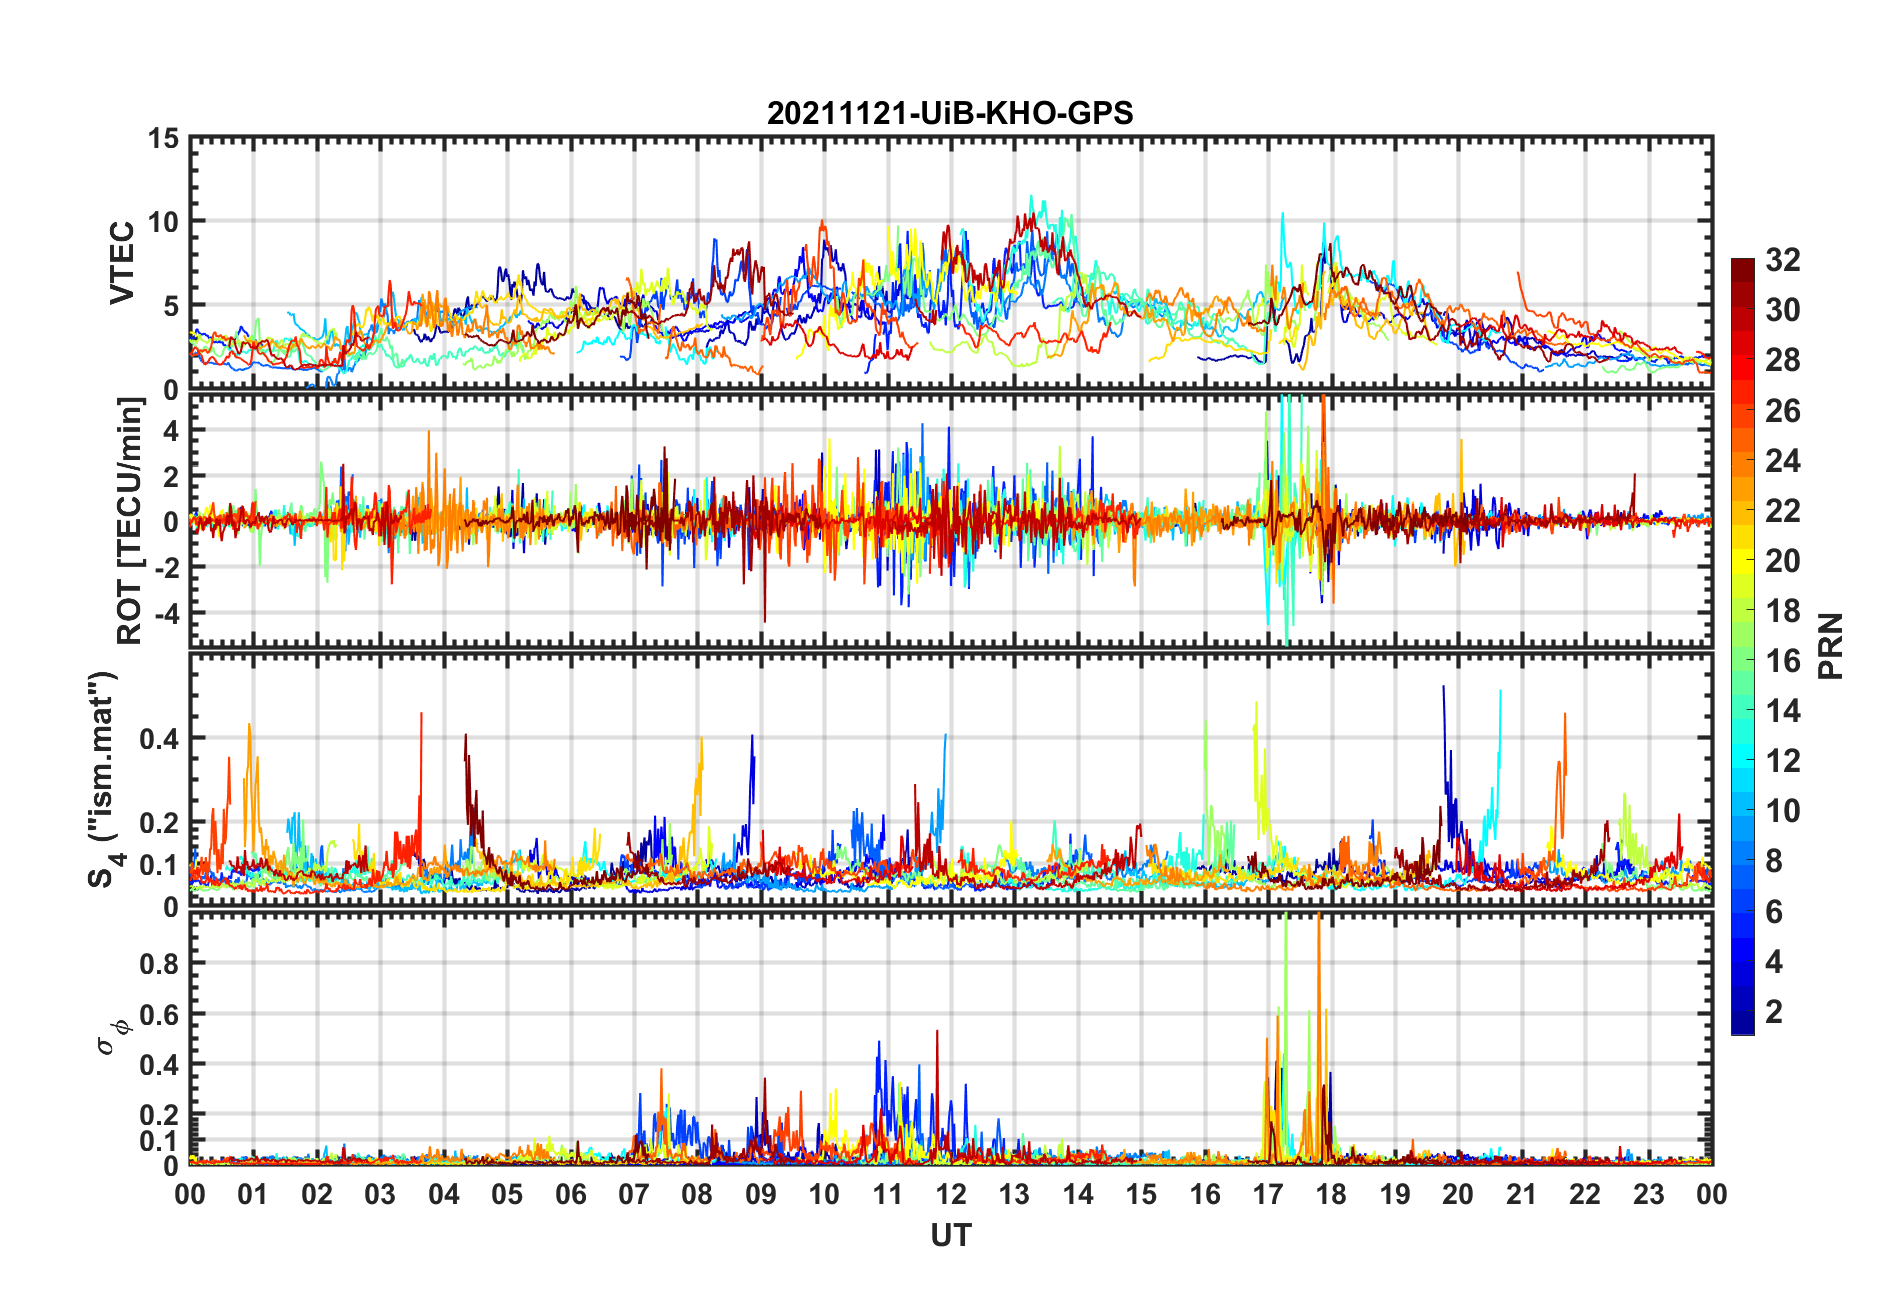
Task: Click colorbar tick value 2
Action: click(1774, 1011)
